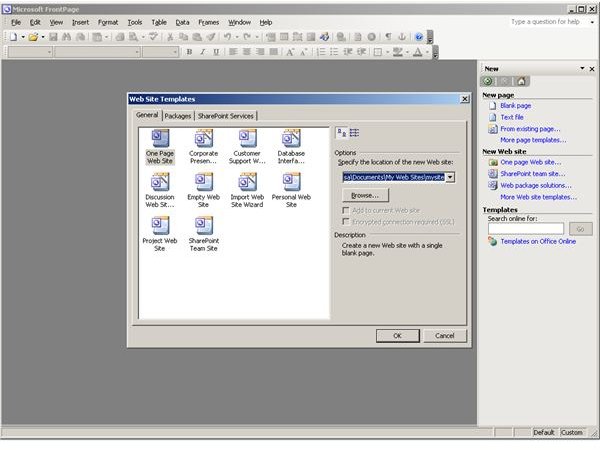Expand the Open button dropdown arrow

[43, 37]
